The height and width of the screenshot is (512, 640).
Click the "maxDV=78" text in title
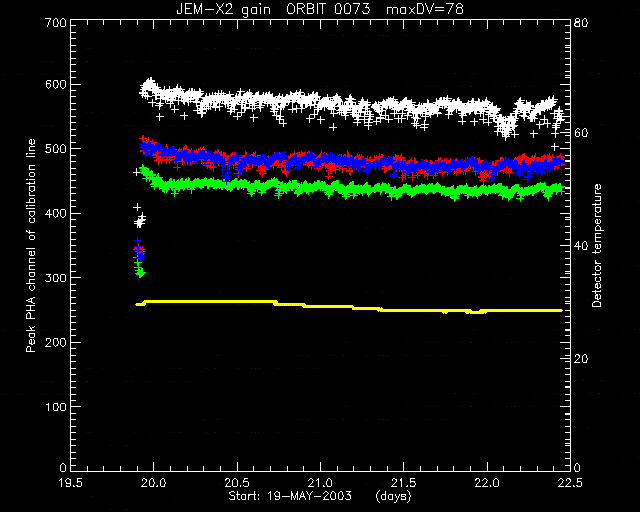point(424,9)
